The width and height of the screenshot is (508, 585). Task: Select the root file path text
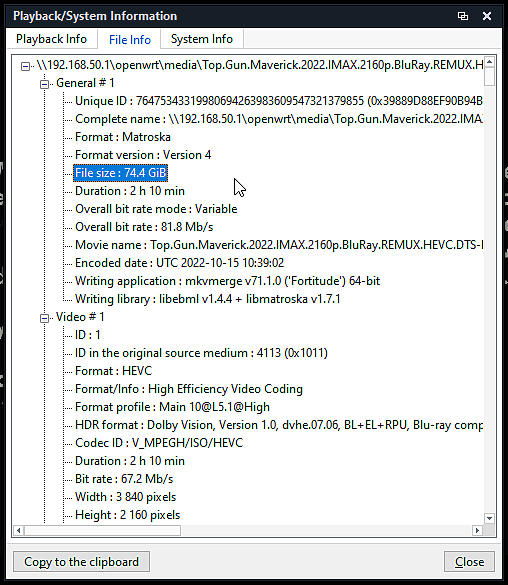pos(260,65)
